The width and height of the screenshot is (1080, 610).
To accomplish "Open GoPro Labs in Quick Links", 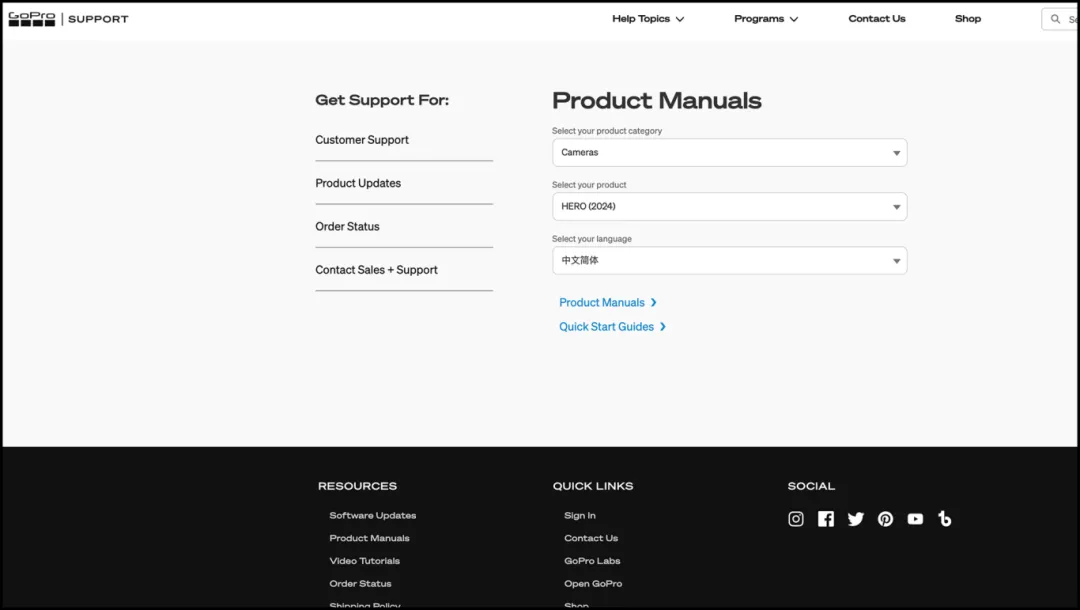I will pos(592,561).
